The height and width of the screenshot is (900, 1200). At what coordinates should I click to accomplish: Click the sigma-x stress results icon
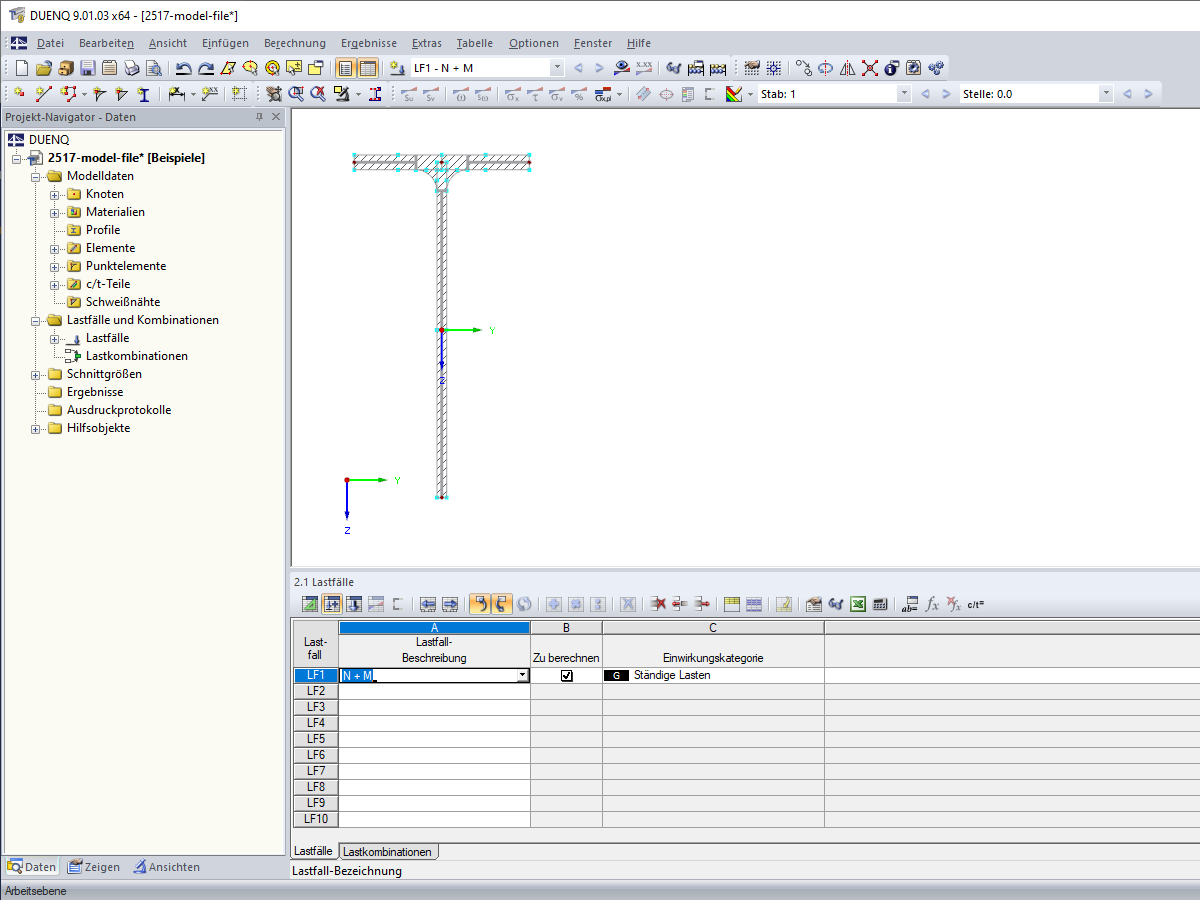click(x=512, y=94)
